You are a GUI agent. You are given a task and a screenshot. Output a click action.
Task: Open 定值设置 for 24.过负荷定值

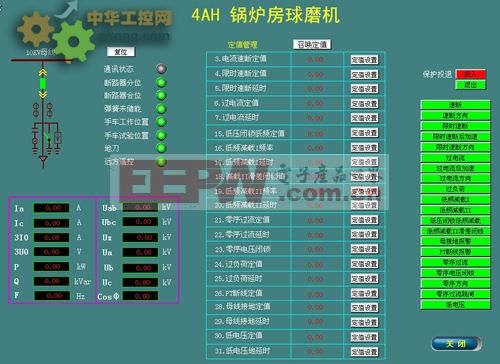pyautogui.click(x=364, y=264)
